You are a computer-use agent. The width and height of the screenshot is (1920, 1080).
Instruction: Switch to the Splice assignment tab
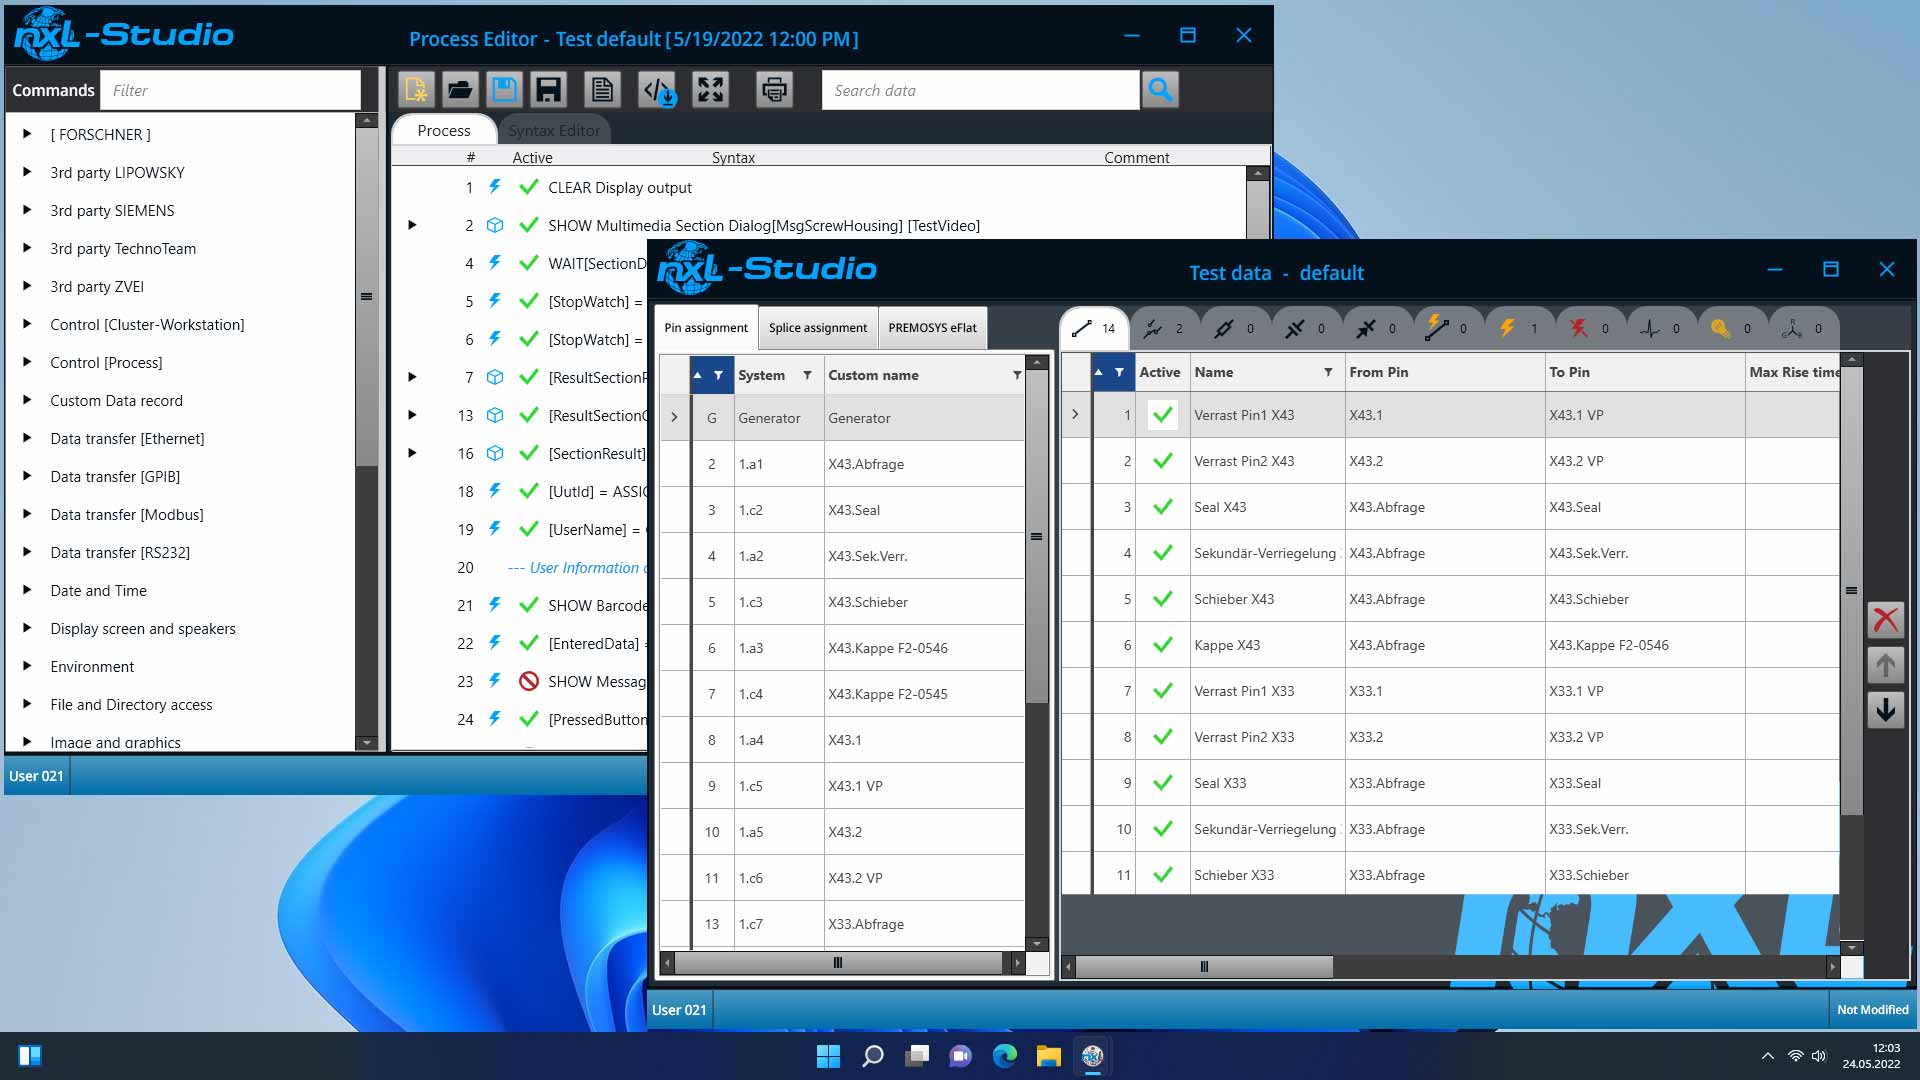(x=817, y=328)
